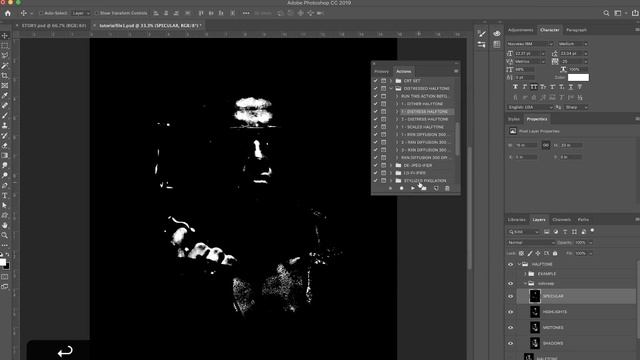Open the font style Medium dropdown
The height and width of the screenshot is (360, 640).
[x=572, y=44]
